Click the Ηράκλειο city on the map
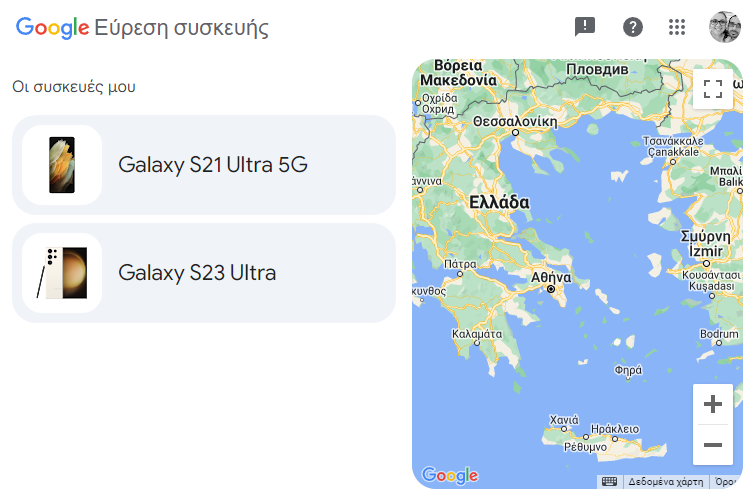Viewport: 750px width, 500px height. tap(615, 429)
